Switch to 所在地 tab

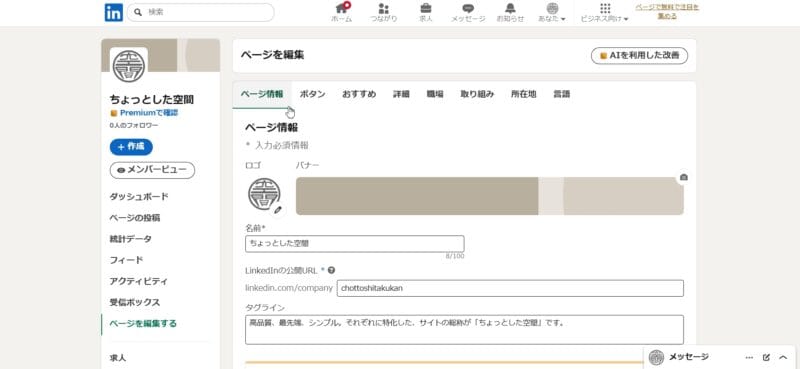tap(523, 94)
